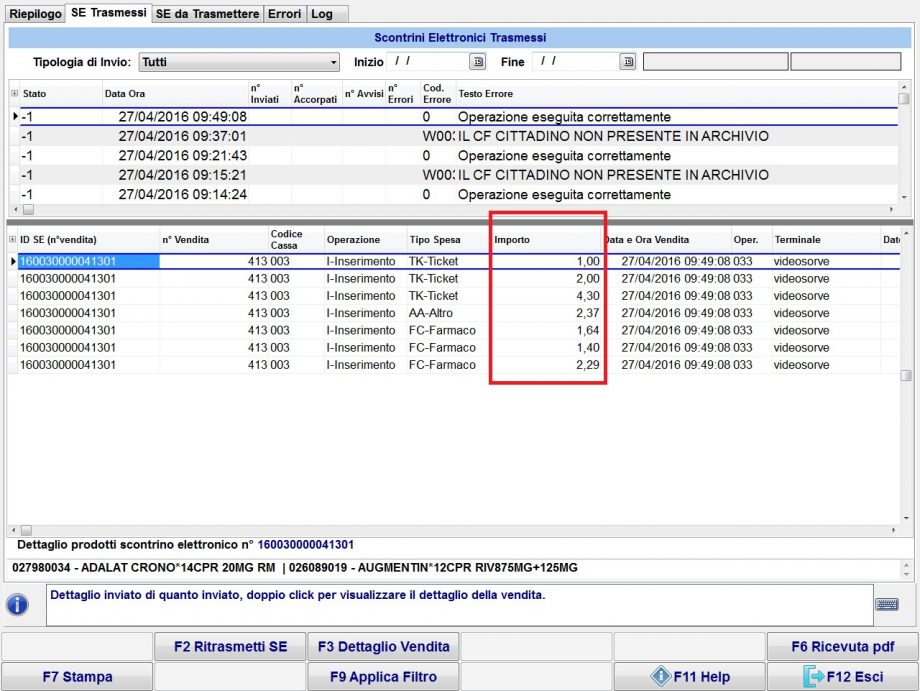Screen dimensions: 920x691
Task: Go to the Errori tab
Action: point(284,14)
